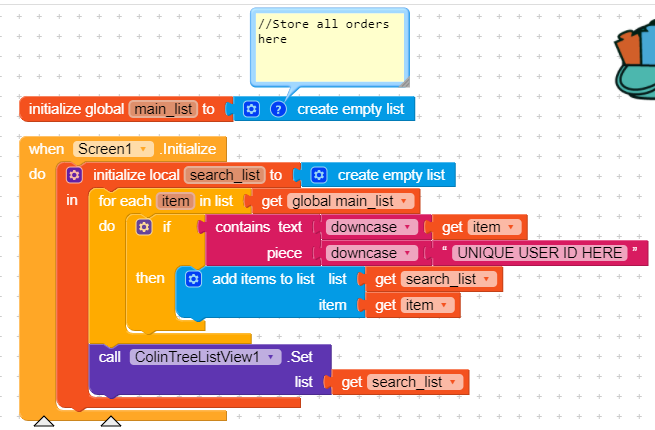
Task: Select the create empty list block after main_list
Action: point(350,109)
